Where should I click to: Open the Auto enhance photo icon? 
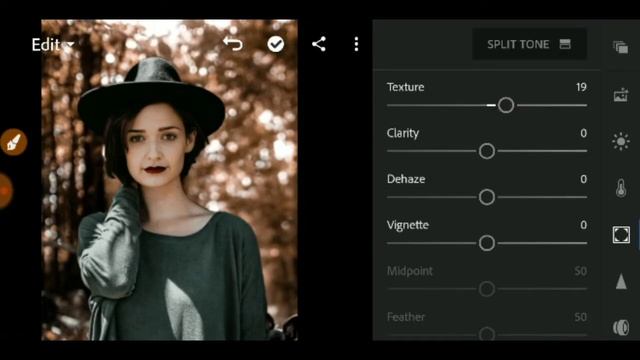(x=621, y=95)
